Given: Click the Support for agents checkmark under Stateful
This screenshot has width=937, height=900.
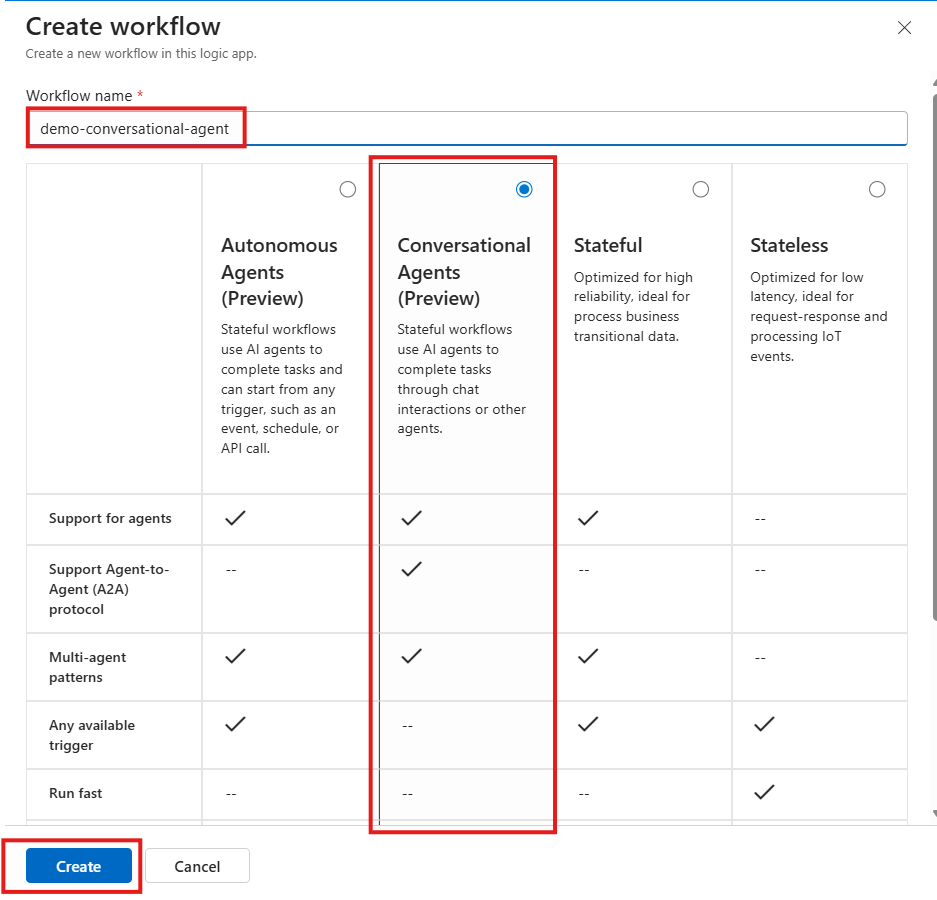Looking at the screenshot, I should click(587, 519).
